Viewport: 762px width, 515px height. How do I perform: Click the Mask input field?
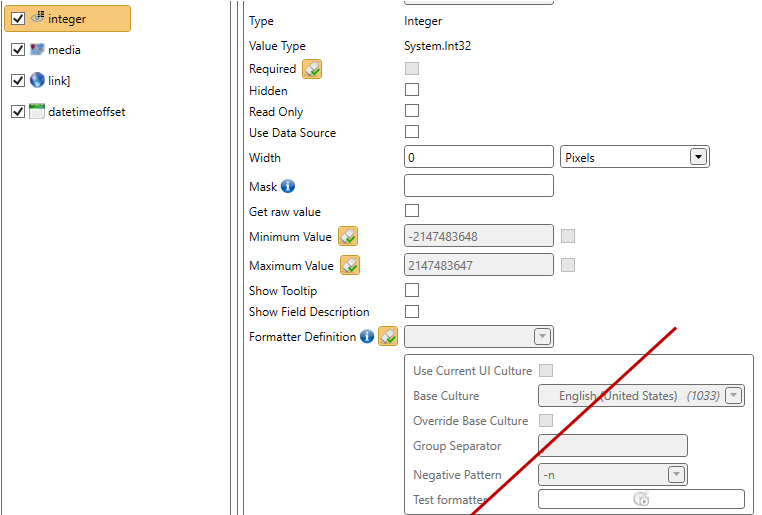coord(479,186)
